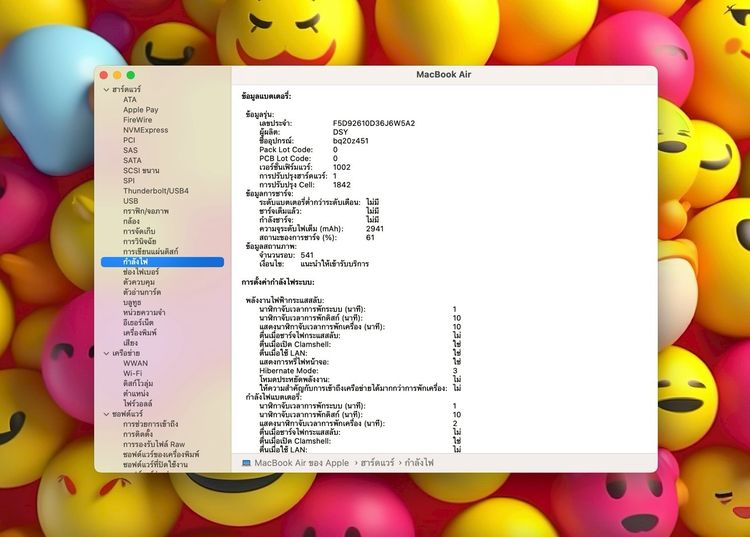Click กำลังไฟ in the bottom path bar

coord(419,463)
